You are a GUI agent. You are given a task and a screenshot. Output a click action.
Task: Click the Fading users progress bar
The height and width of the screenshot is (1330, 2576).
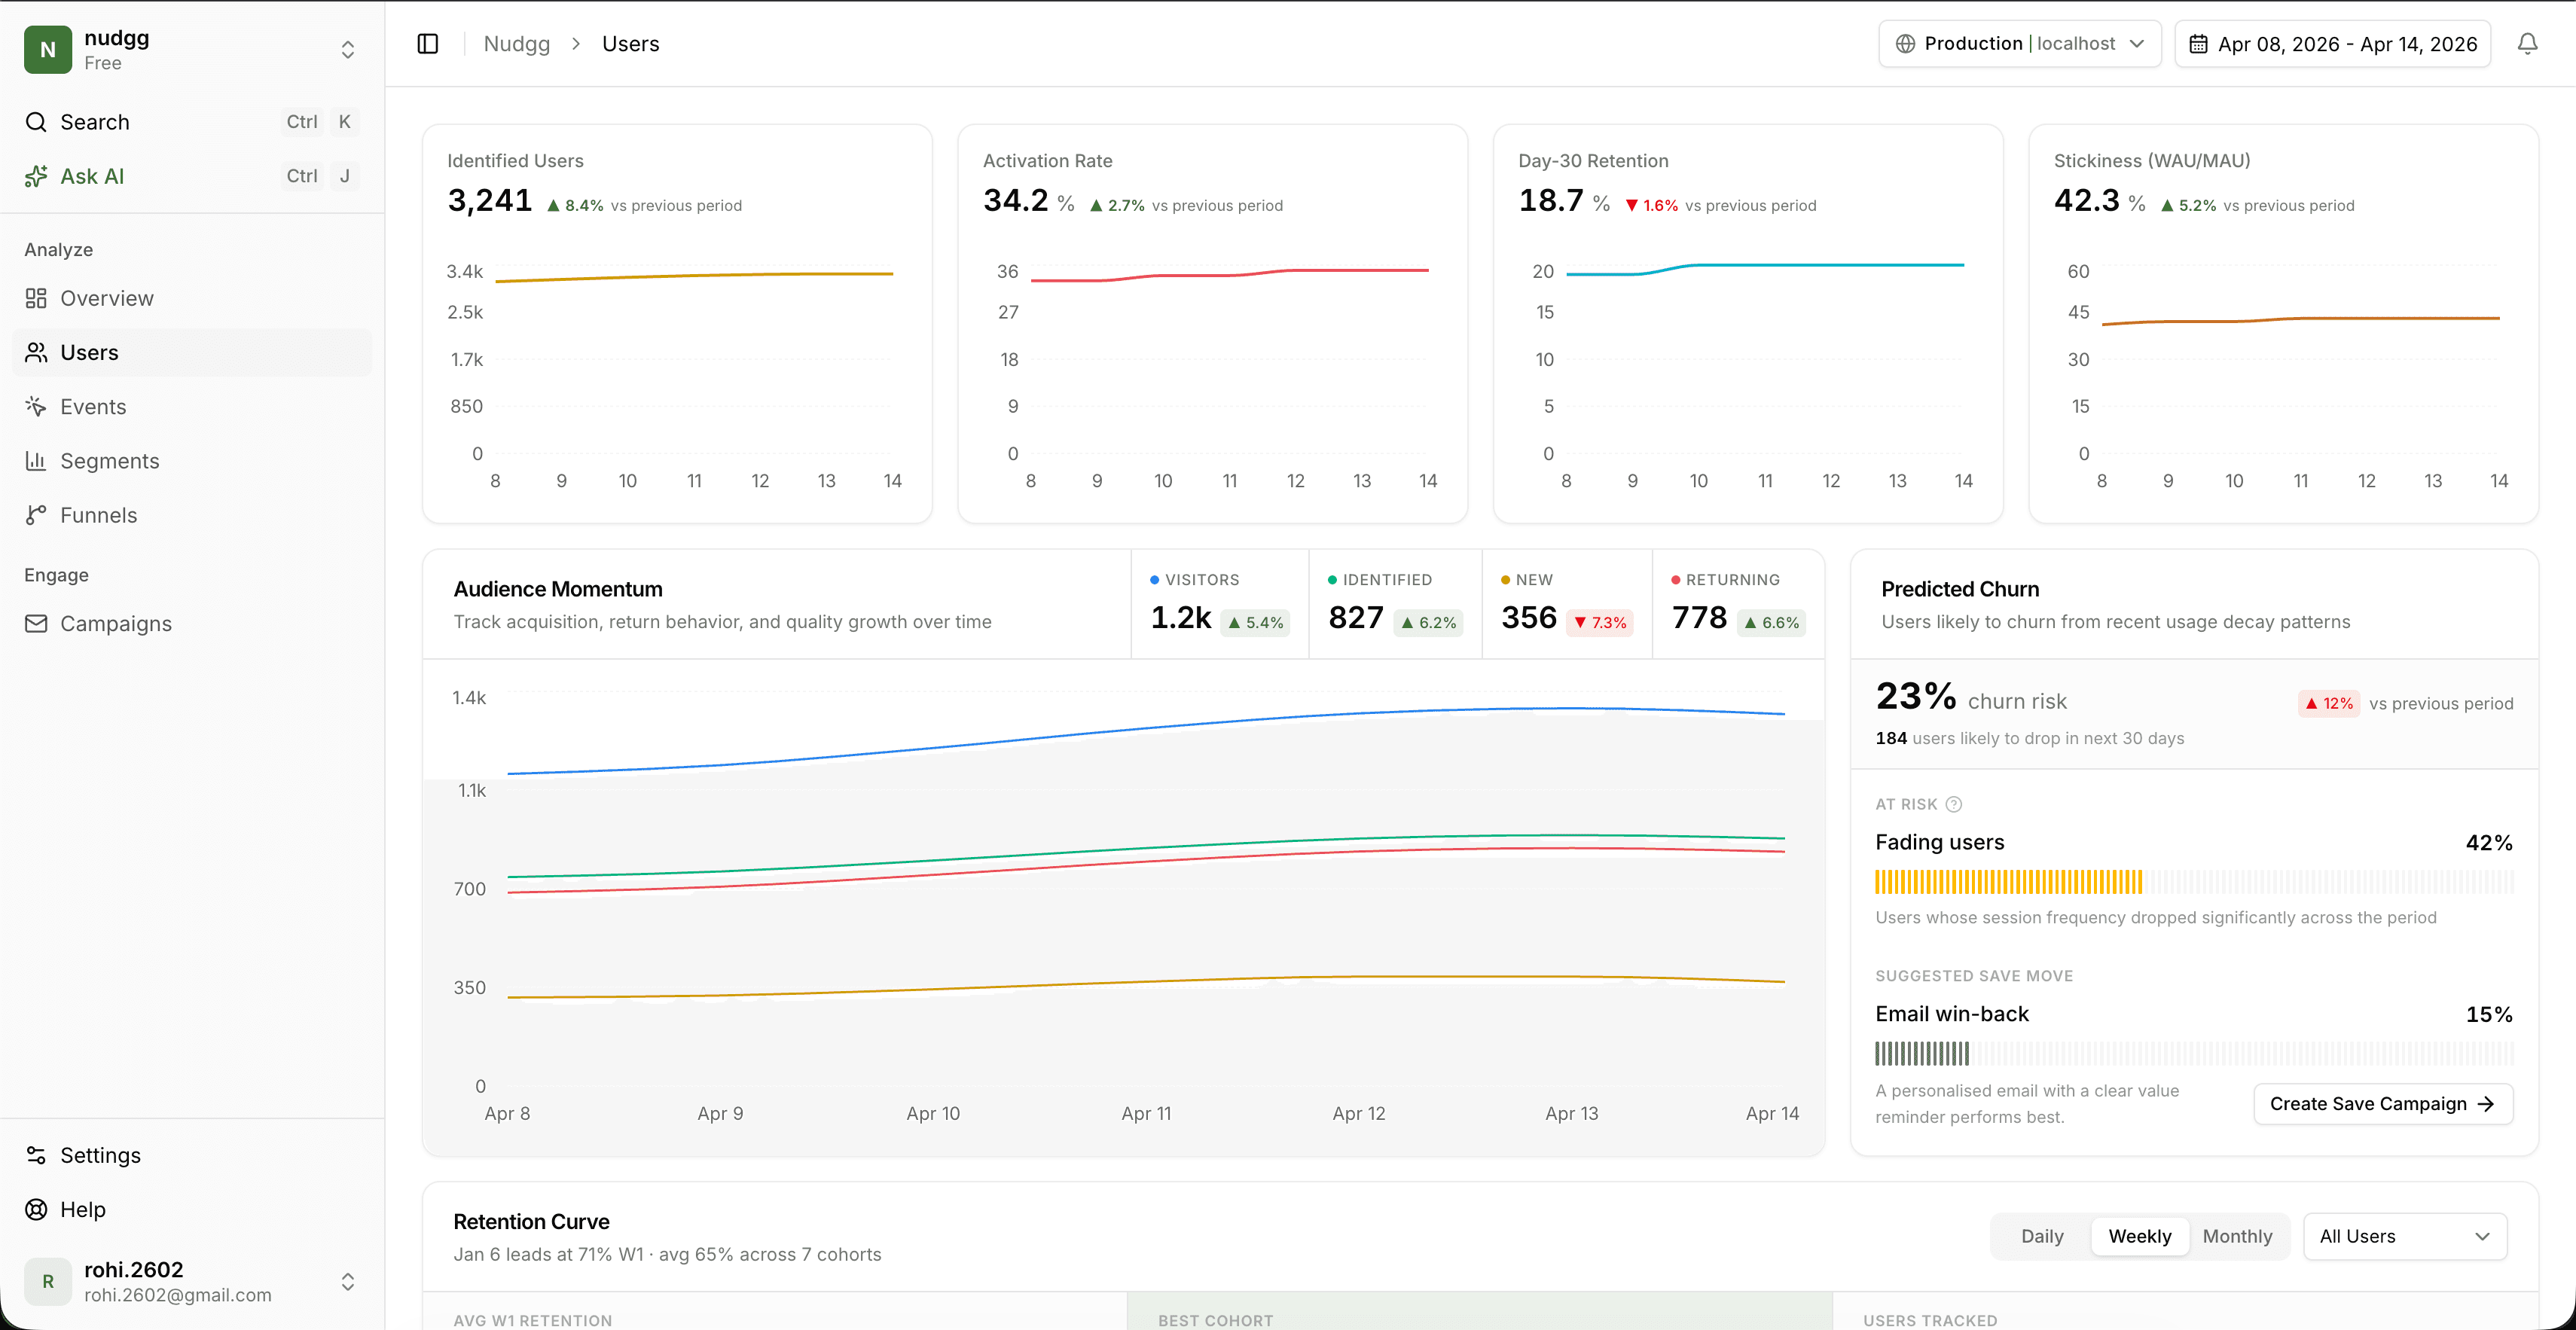click(2194, 881)
